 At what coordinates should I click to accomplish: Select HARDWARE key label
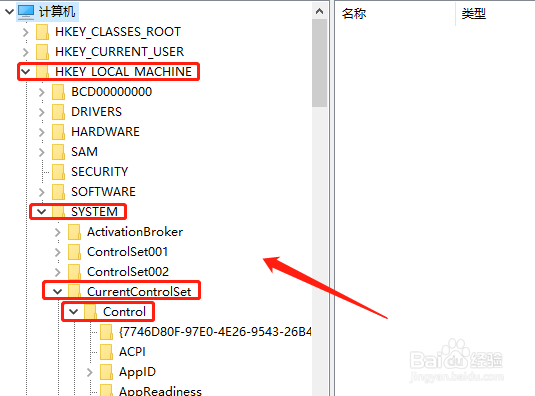[x=105, y=132]
